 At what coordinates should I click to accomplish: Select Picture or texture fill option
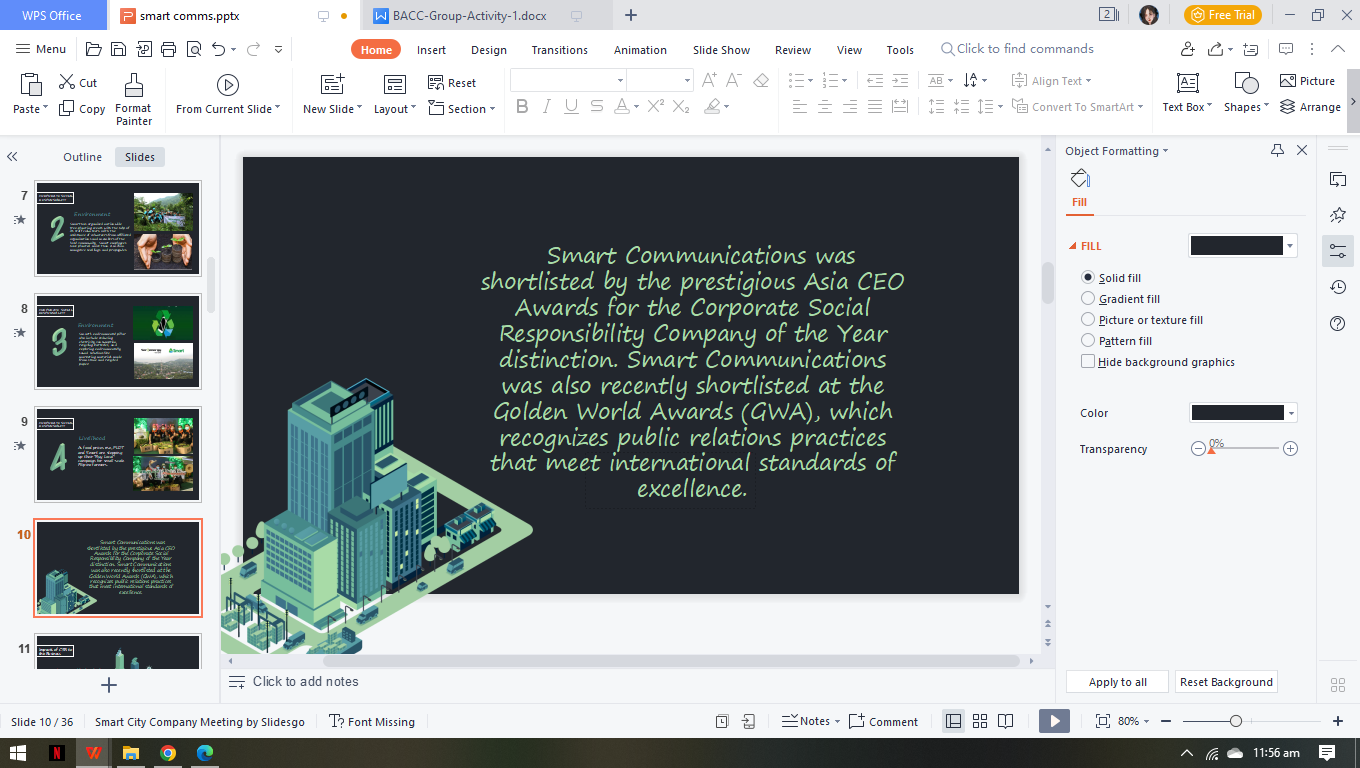point(1088,320)
